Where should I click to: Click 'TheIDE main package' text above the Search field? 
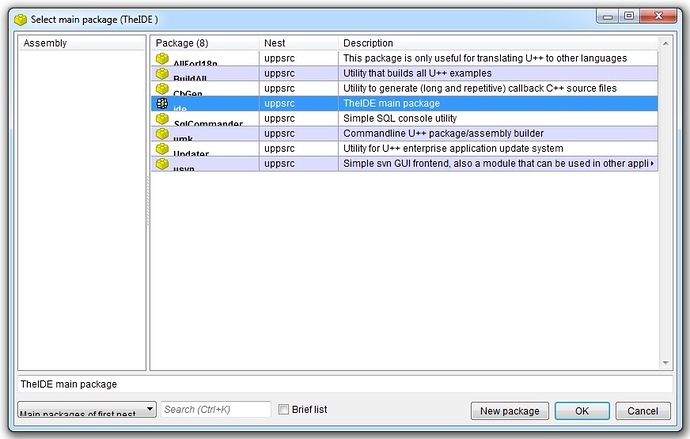[69, 384]
